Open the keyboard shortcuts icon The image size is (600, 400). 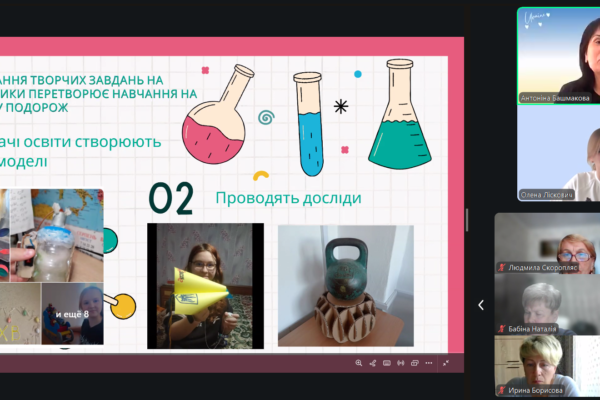point(387,363)
